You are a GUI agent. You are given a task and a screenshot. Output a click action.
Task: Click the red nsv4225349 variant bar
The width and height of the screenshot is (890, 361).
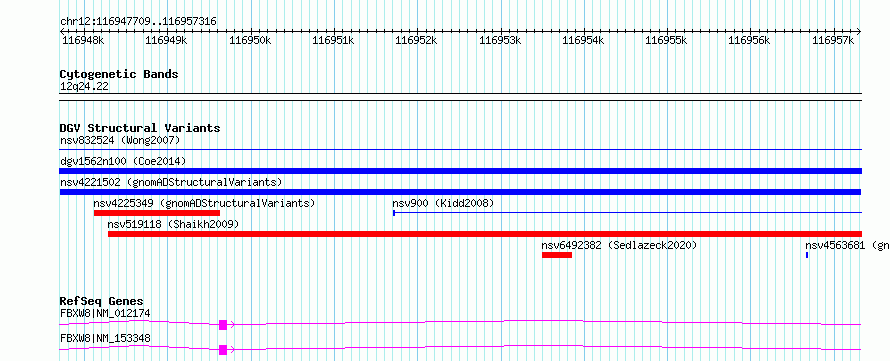click(x=157, y=213)
